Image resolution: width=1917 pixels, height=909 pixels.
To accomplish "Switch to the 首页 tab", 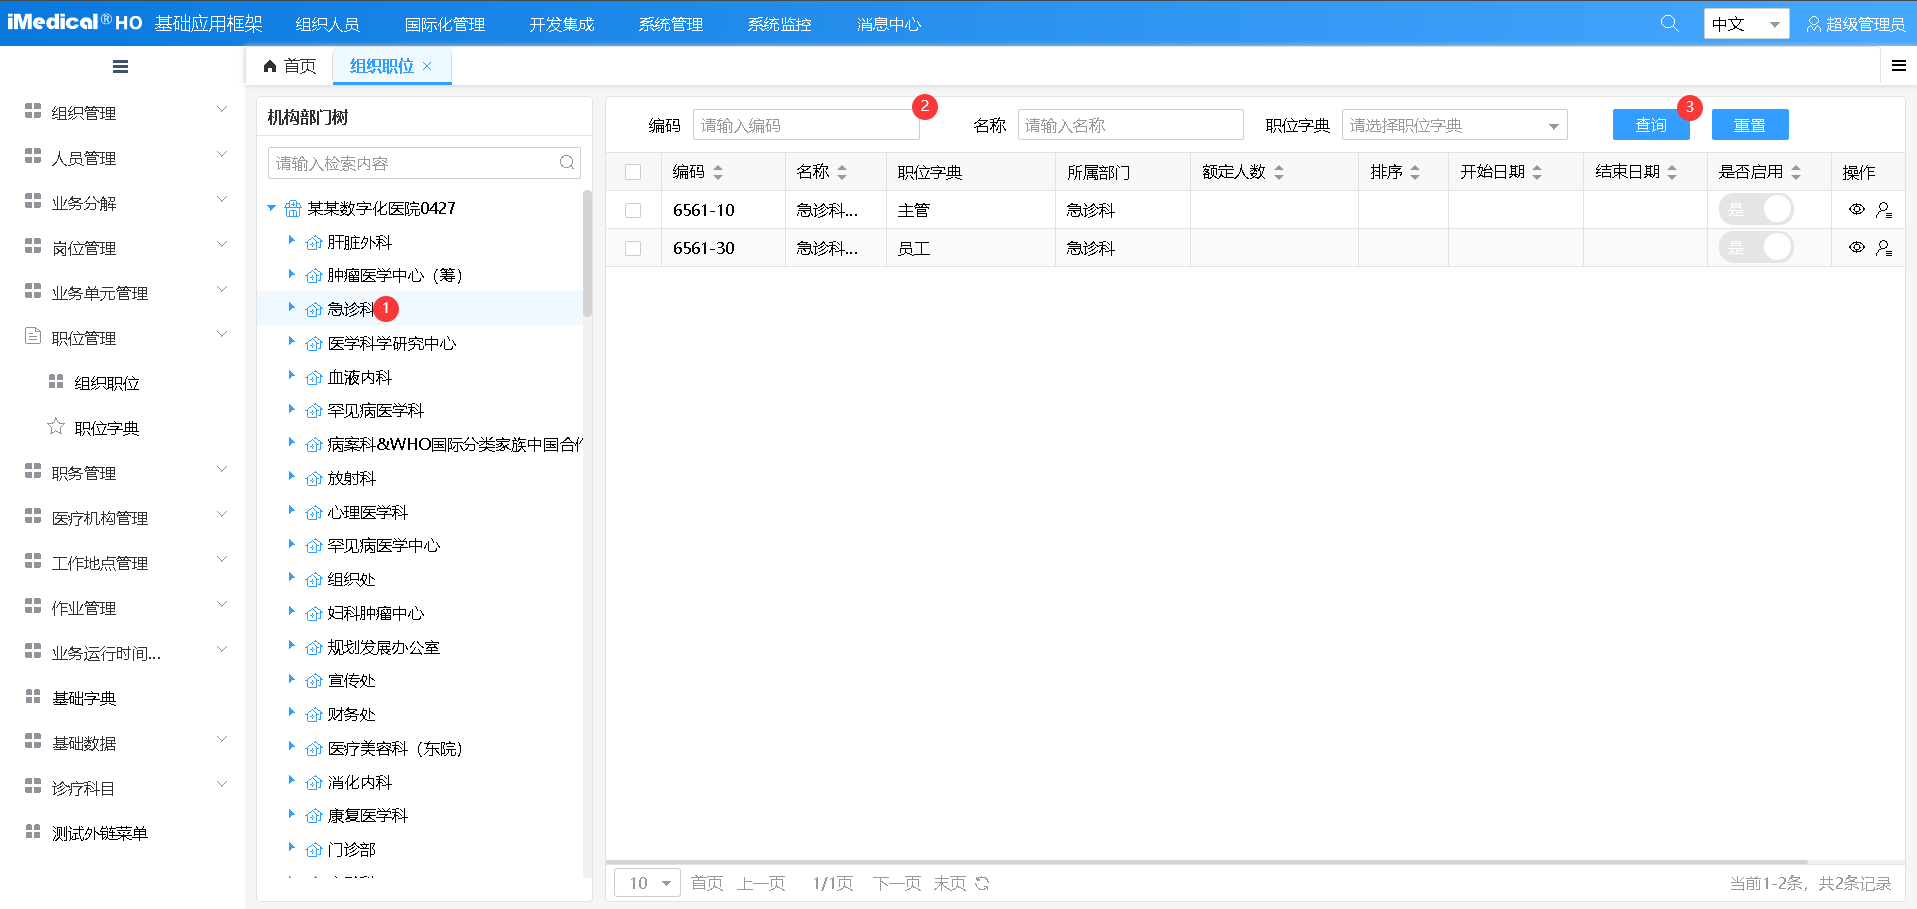I will [x=290, y=66].
